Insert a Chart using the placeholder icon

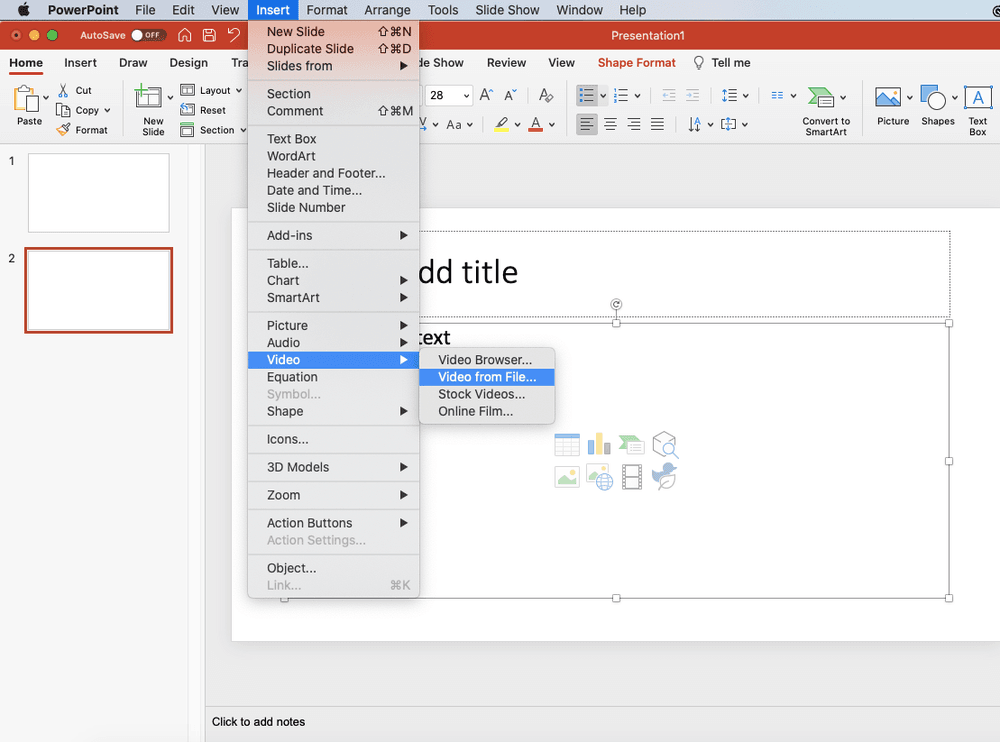tap(599, 443)
